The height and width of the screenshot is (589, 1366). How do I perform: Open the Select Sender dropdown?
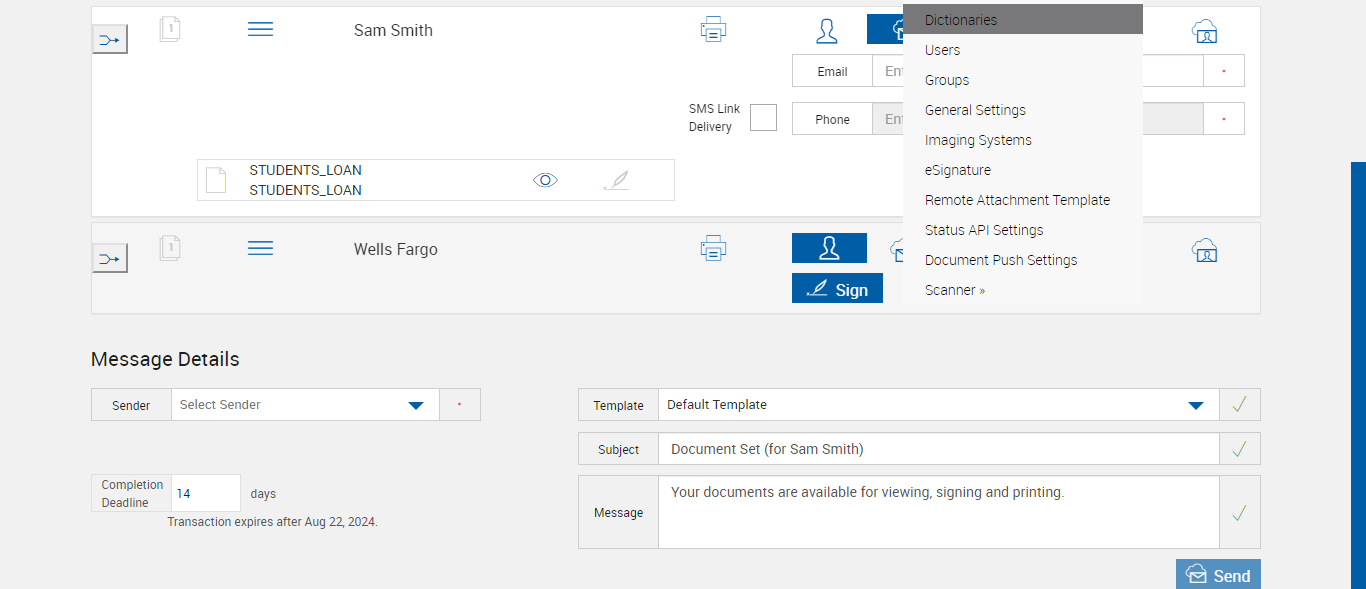pyautogui.click(x=416, y=405)
